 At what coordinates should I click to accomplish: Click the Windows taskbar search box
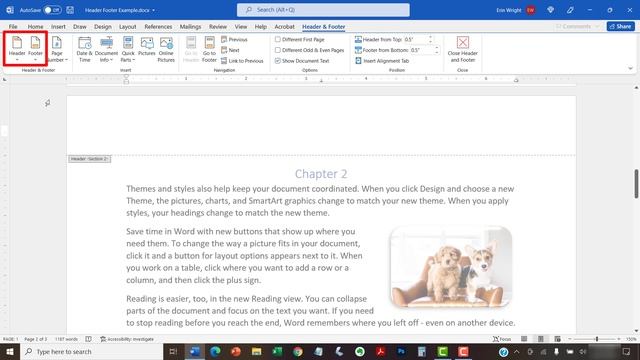[91, 351]
